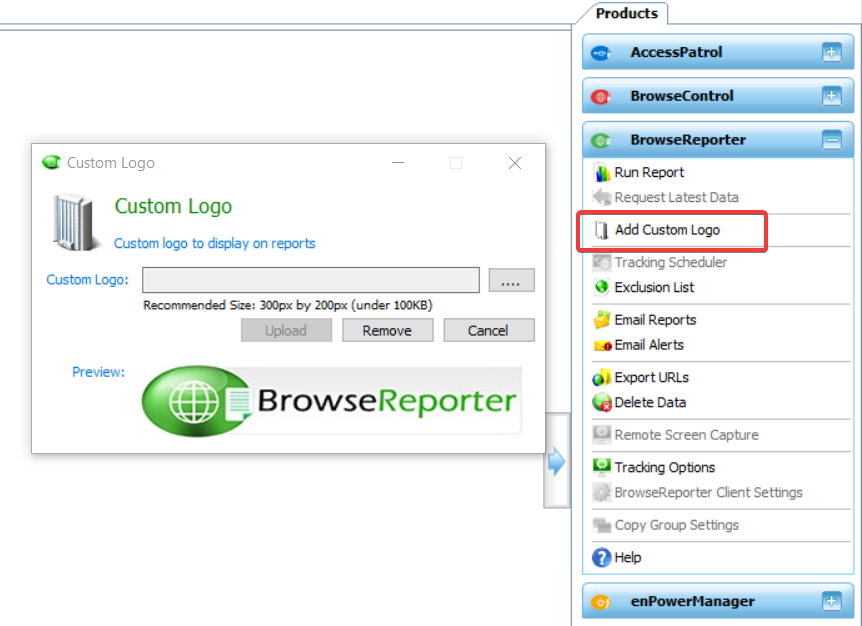The image size is (862, 626).
Task: Click the 'Preview:' label
Action: point(98,372)
